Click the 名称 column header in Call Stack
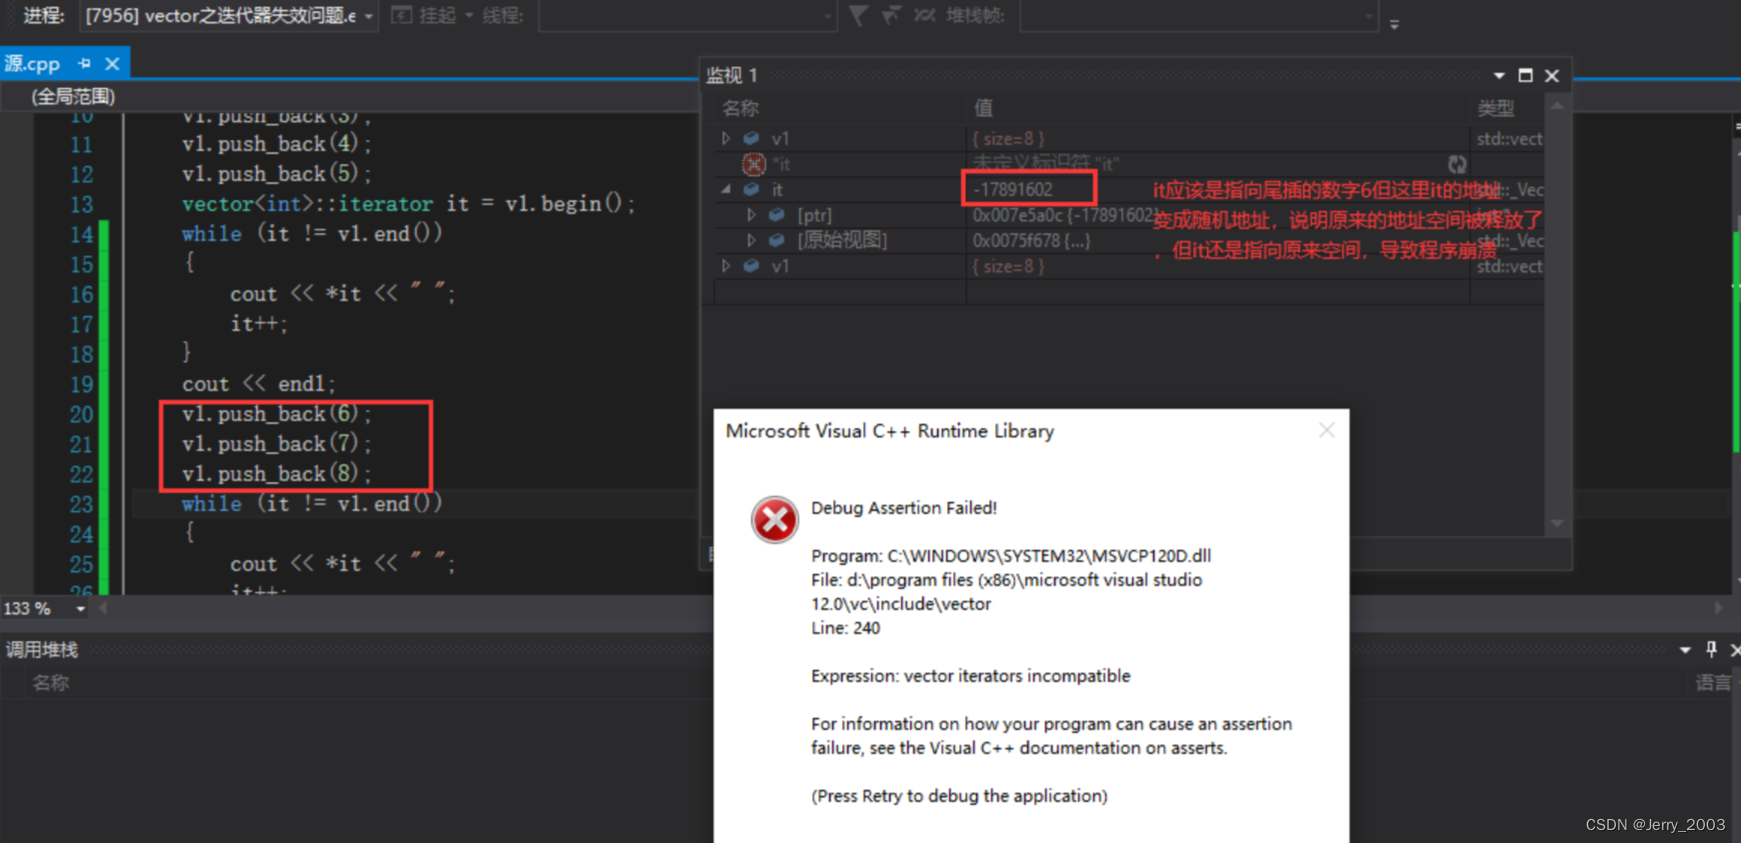The height and width of the screenshot is (843, 1741). pyautogui.click(x=51, y=683)
